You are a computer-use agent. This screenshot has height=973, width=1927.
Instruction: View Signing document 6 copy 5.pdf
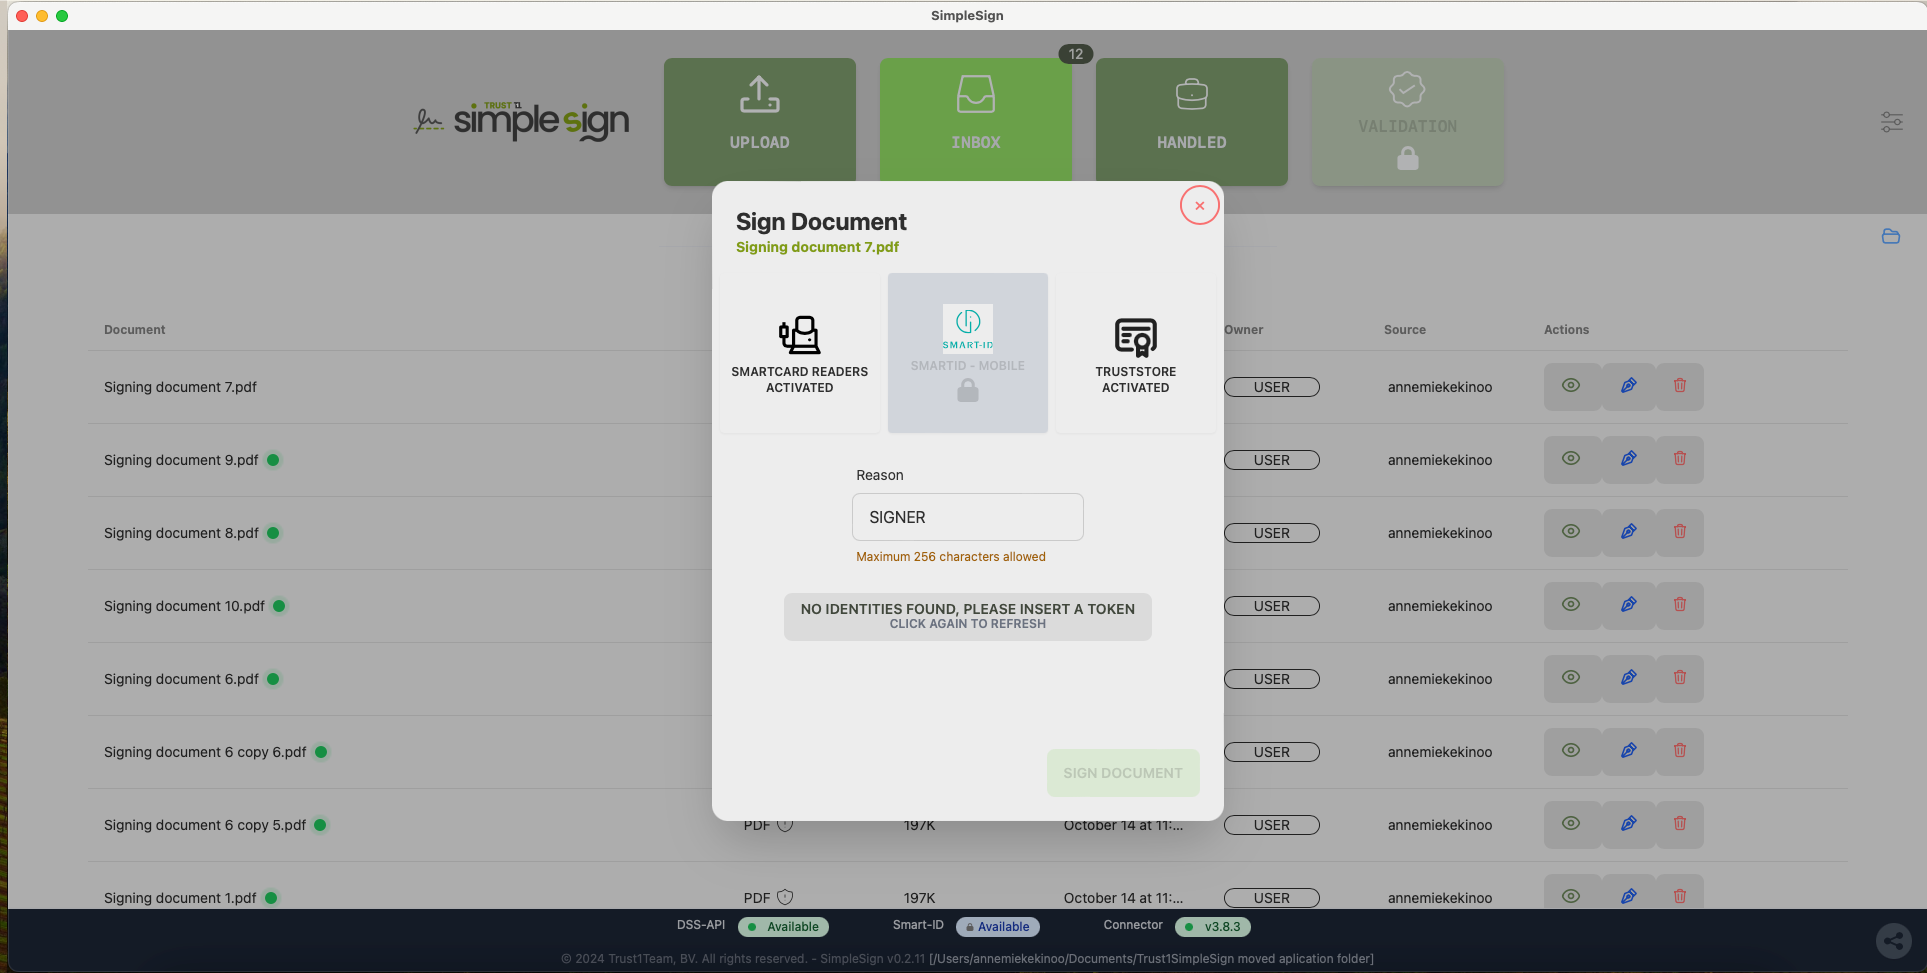(1572, 824)
